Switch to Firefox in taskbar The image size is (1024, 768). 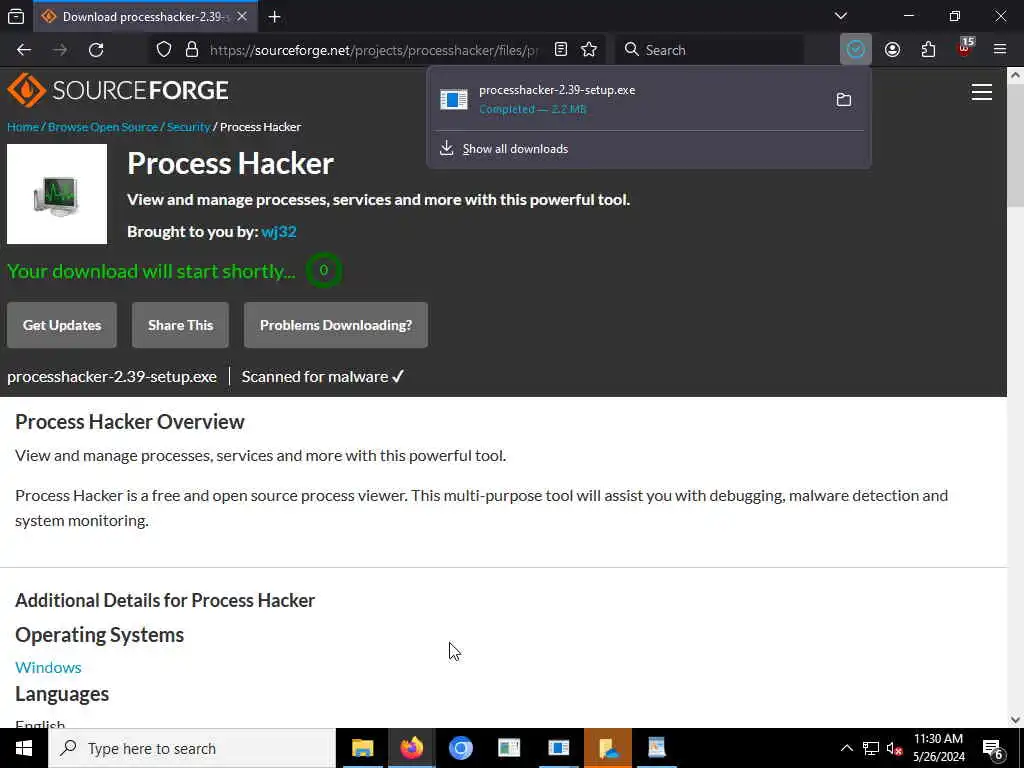tap(411, 748)
